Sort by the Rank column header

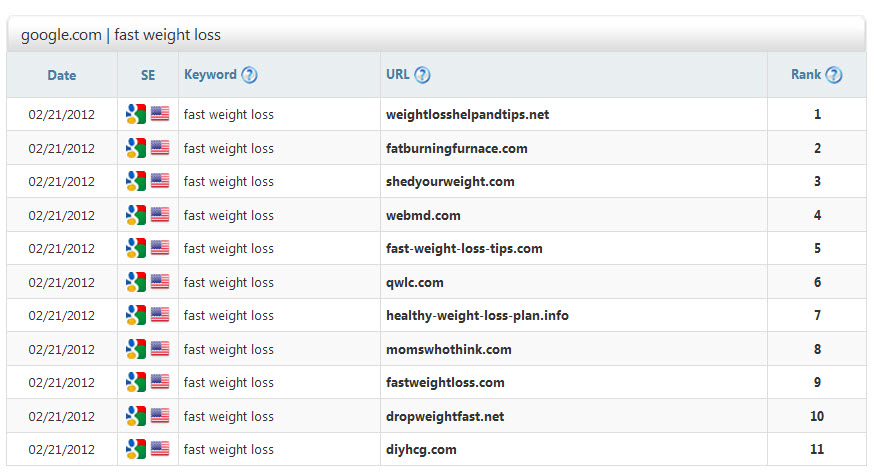click(x=806, y=75)
